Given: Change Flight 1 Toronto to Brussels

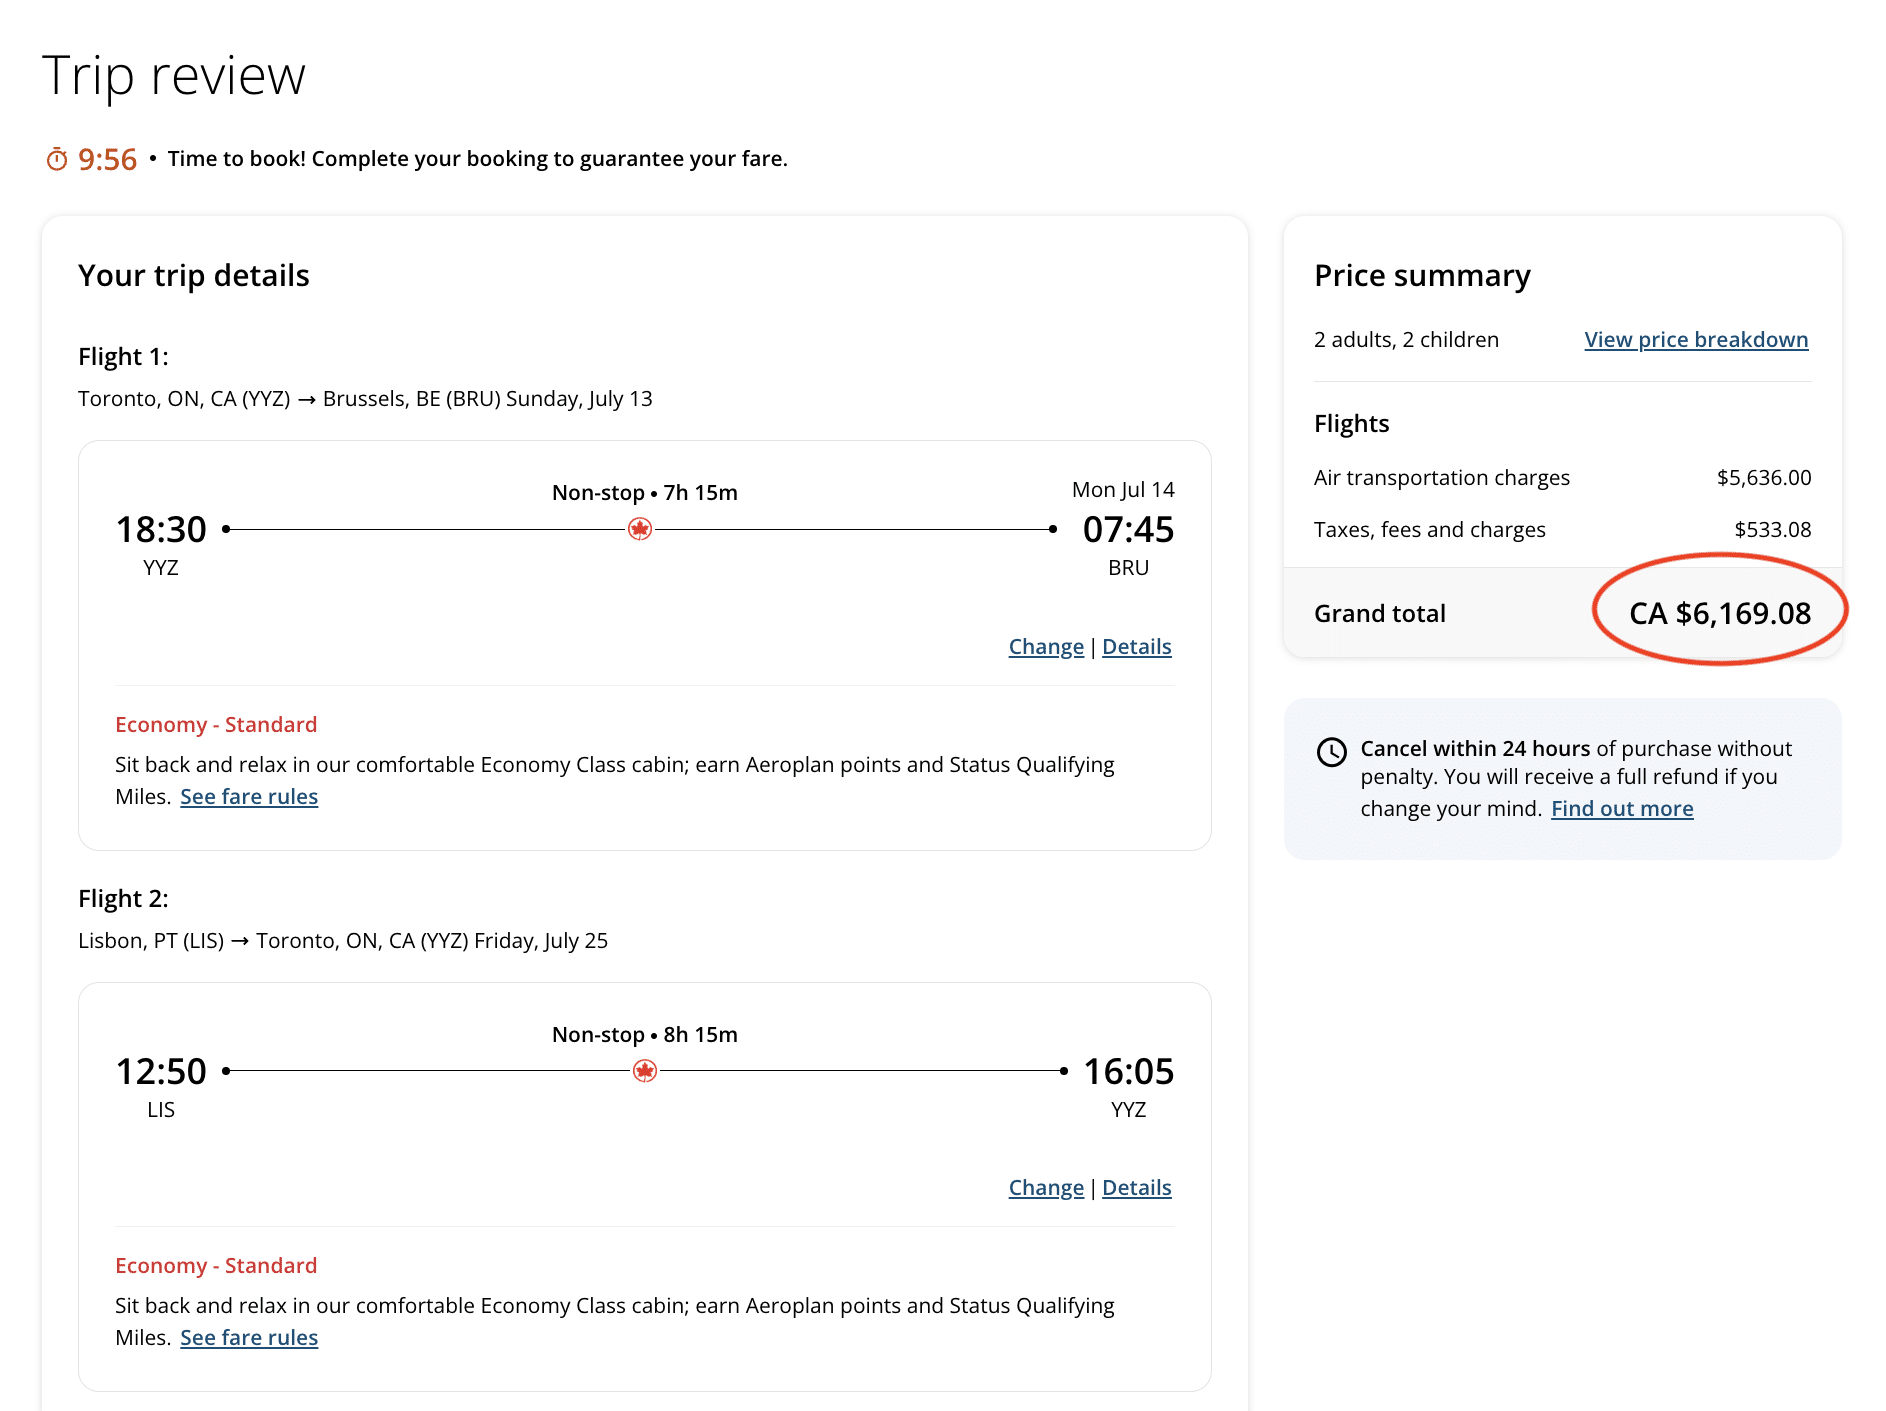Looking at the screenshot, I should [x=1045, y=647].
